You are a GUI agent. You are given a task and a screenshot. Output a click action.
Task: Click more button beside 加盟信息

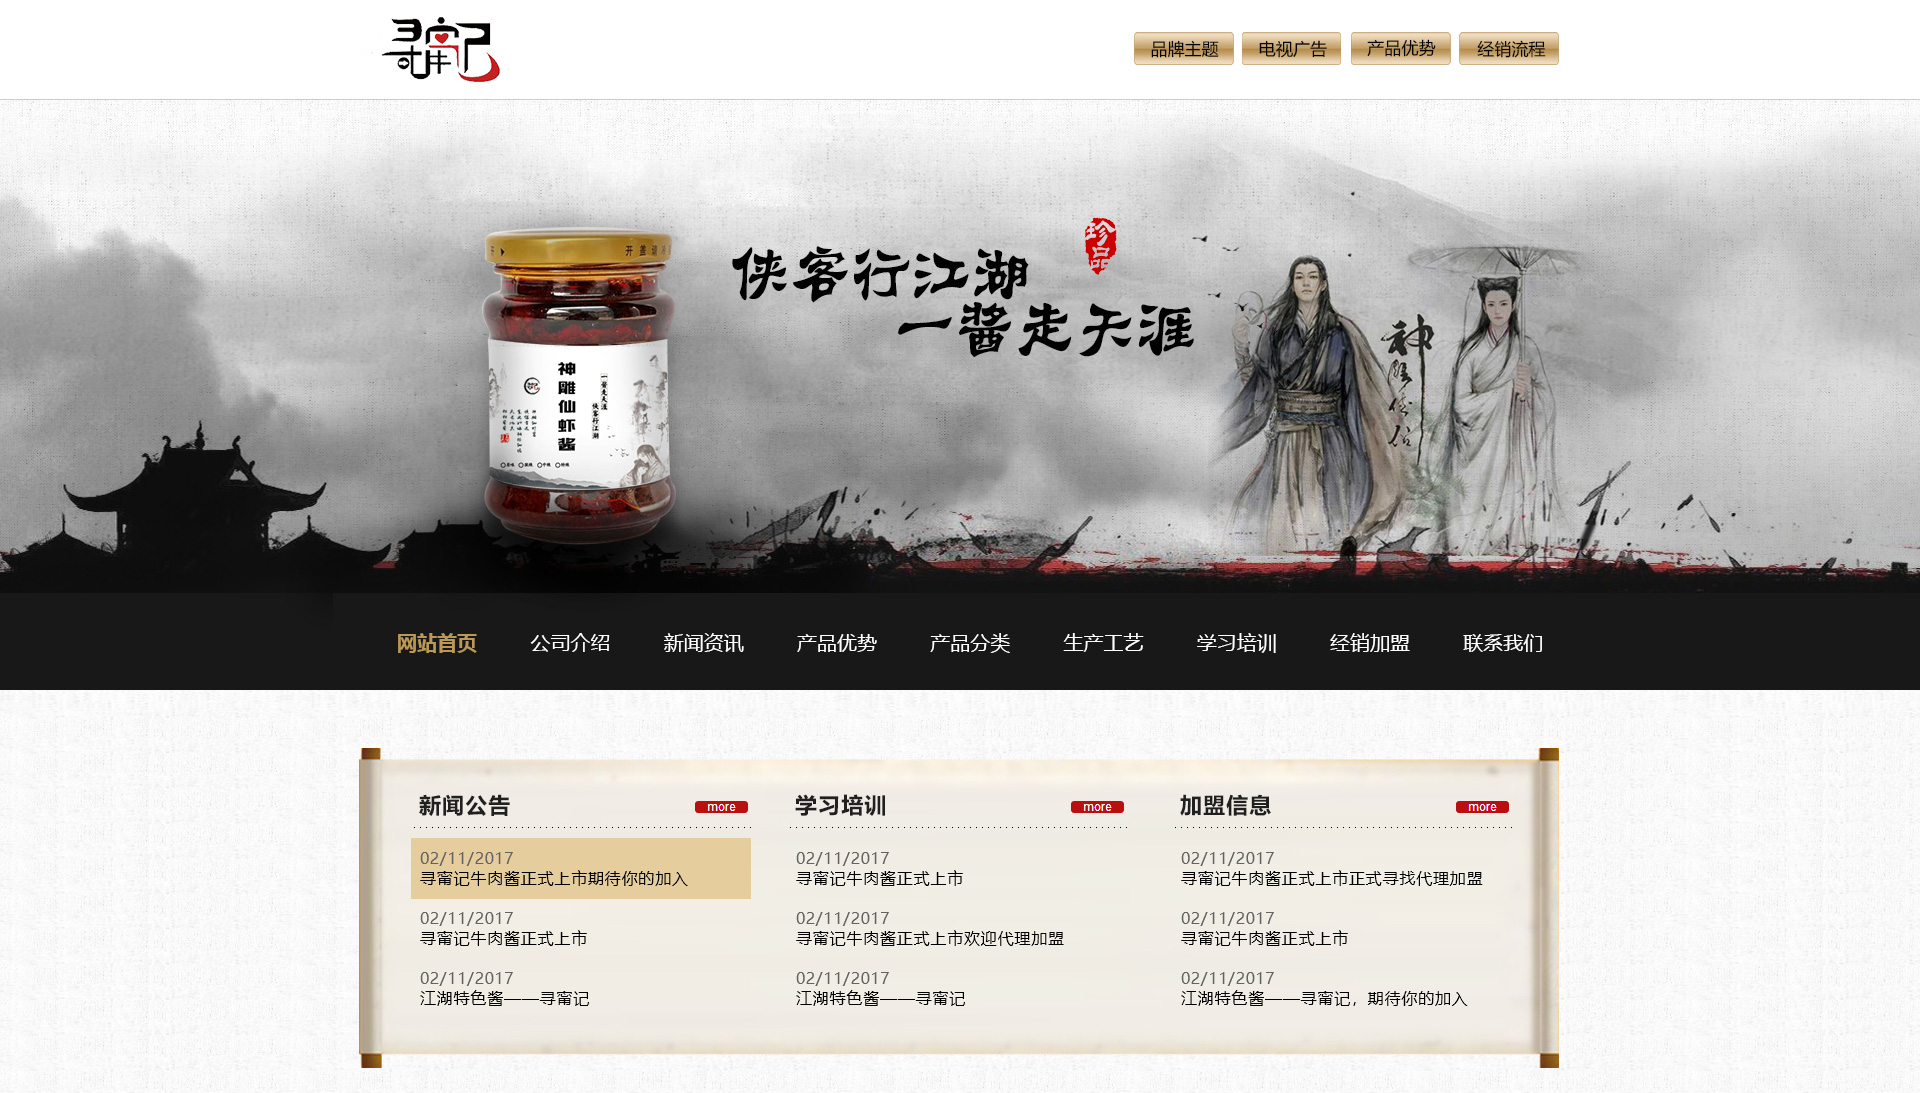point(1482,807)
